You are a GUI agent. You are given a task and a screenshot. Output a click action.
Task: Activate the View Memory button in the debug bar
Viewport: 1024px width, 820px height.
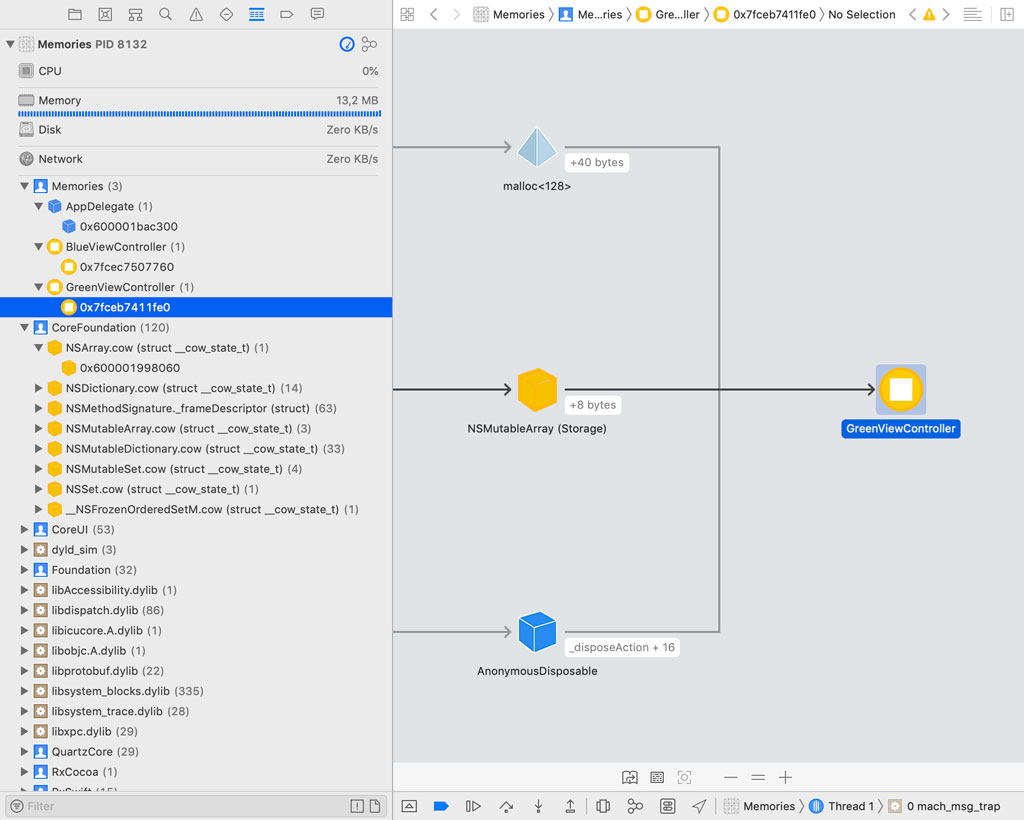pos(667,806)
